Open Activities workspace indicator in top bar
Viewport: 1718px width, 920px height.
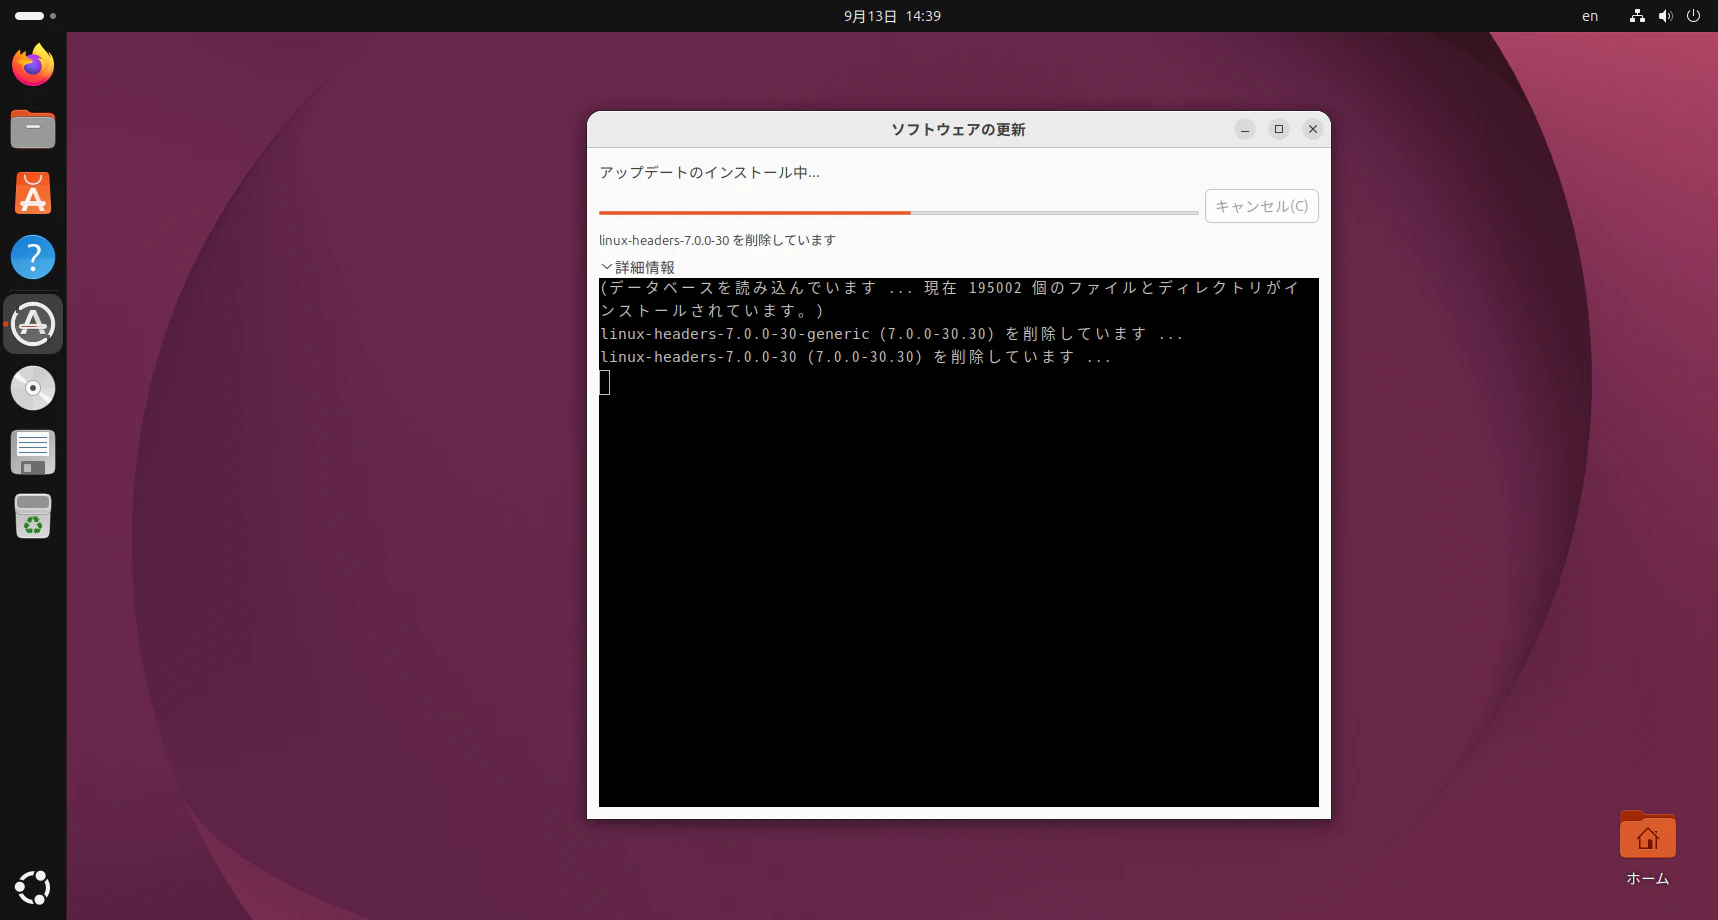click(35, 16)
